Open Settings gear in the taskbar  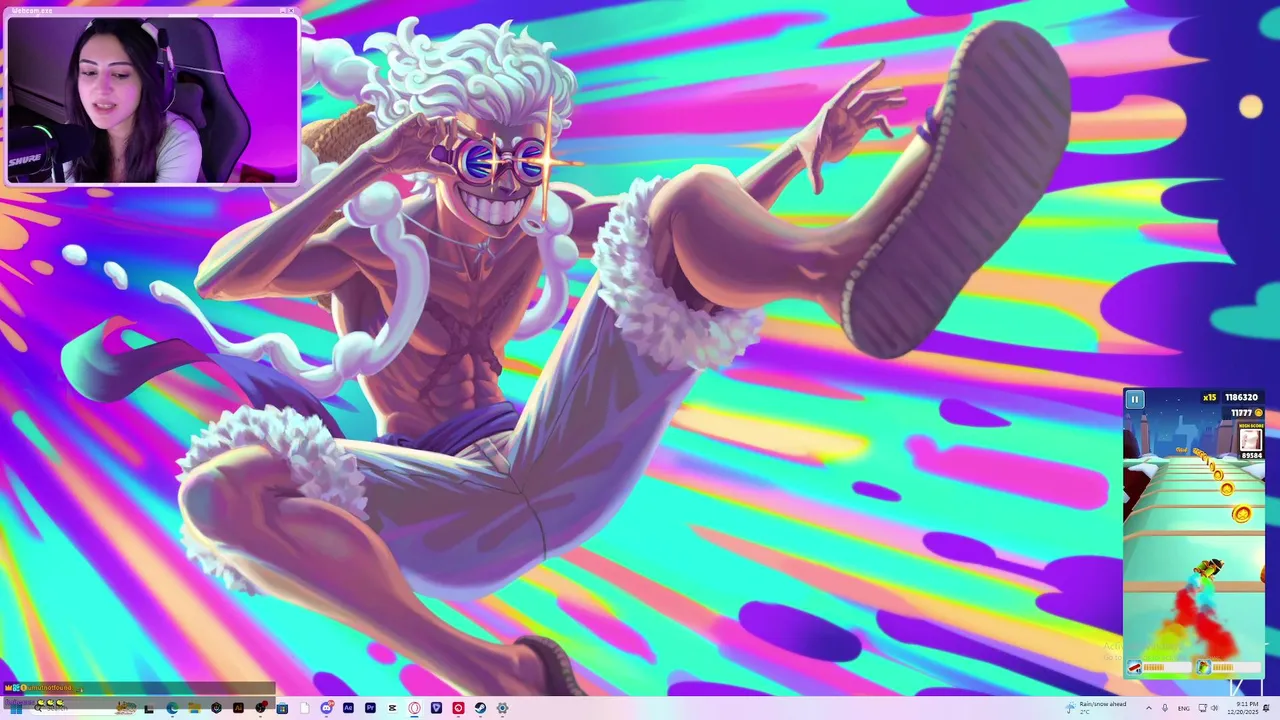[x=502, y=708]
